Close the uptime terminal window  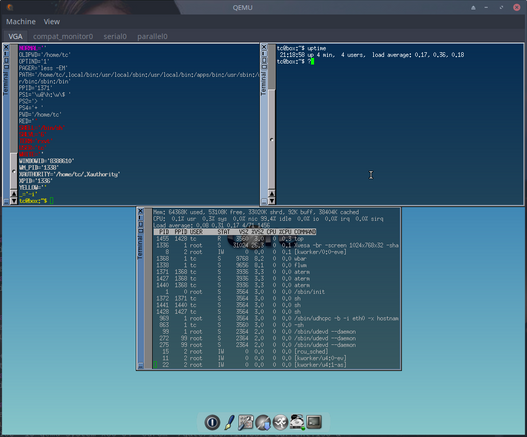(x=264, y=47)
